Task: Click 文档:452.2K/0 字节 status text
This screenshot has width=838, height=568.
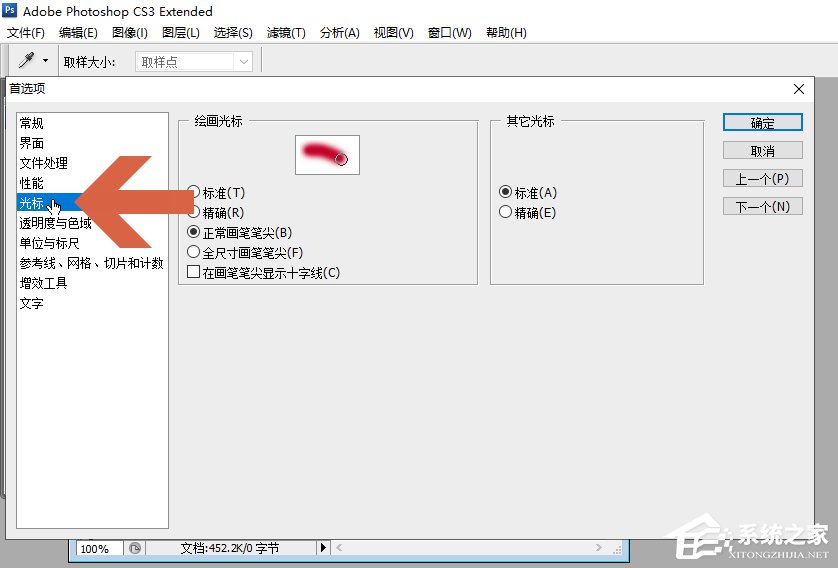Action: (230, 548)
